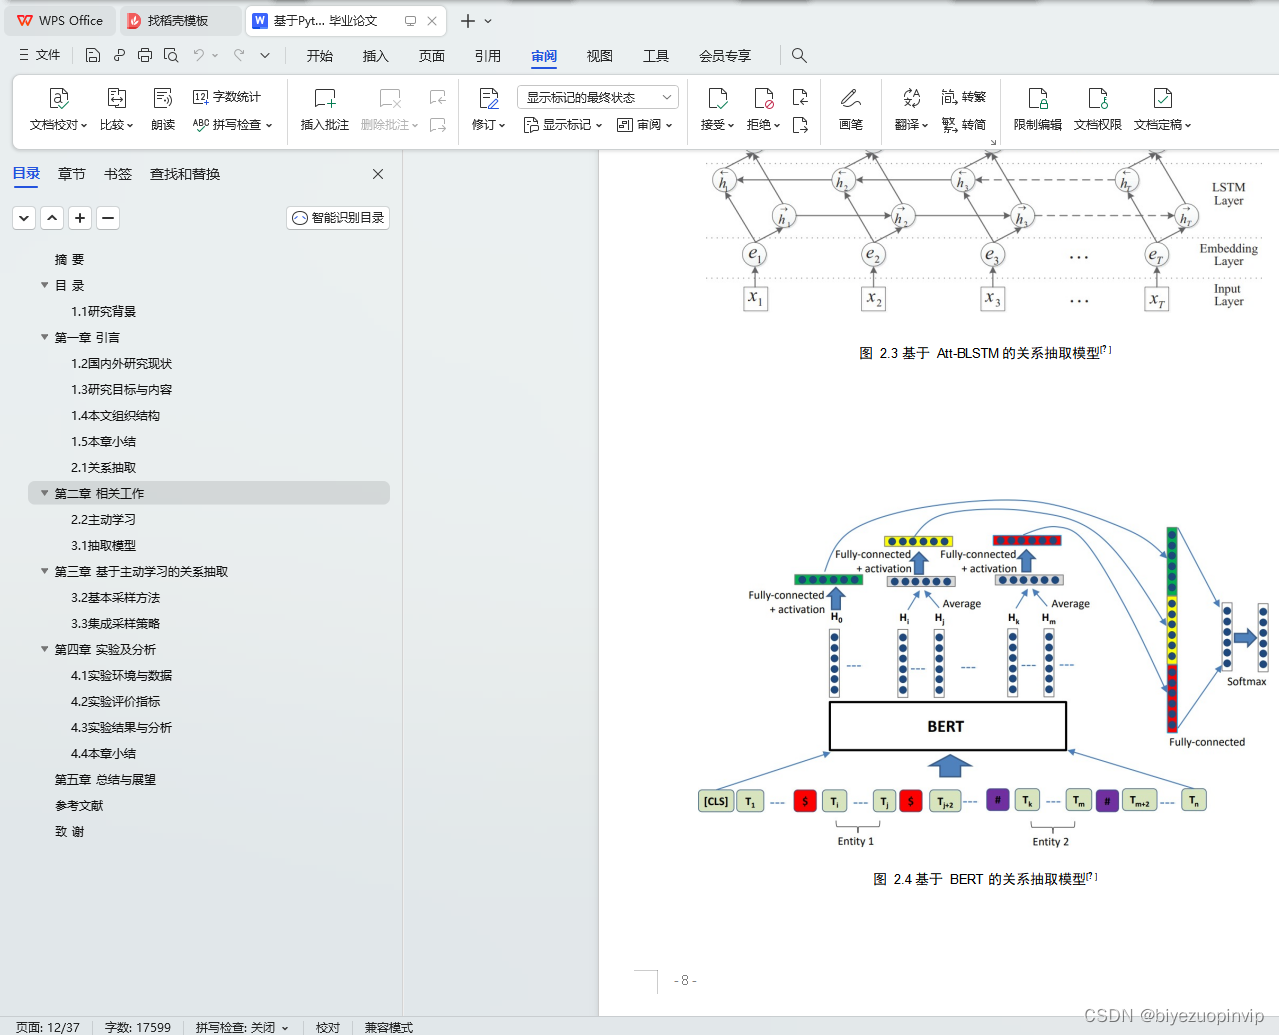Click the 转繁 traditional Chinese conversion icon
This screenshot has width=1279, height=1035.
[x=965, y=96]
